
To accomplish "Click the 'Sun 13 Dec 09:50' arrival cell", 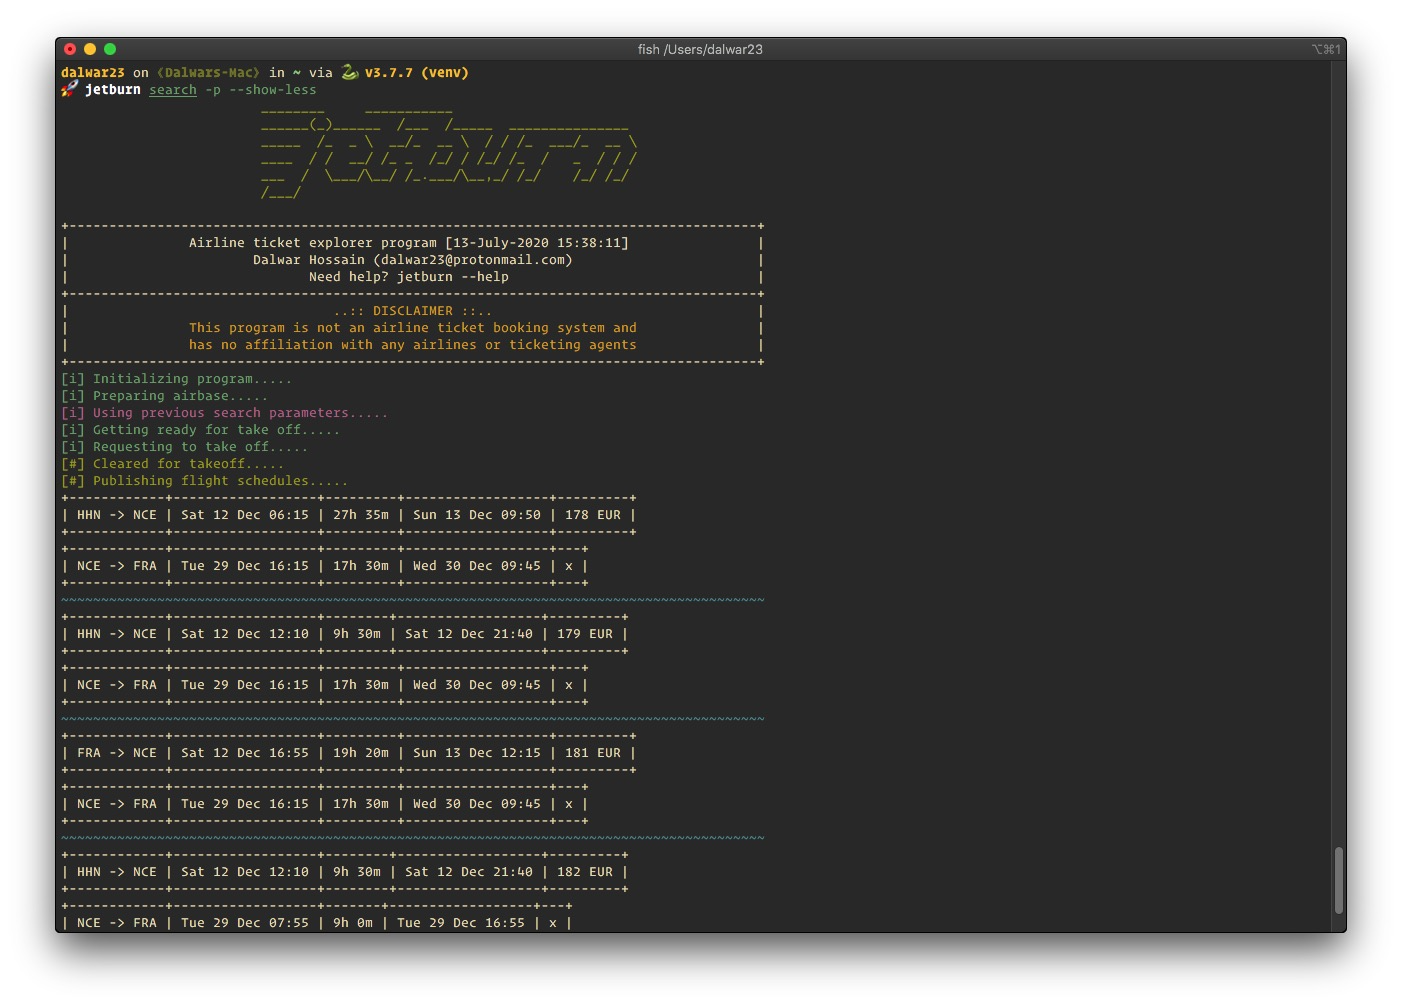I will point(477,515).
